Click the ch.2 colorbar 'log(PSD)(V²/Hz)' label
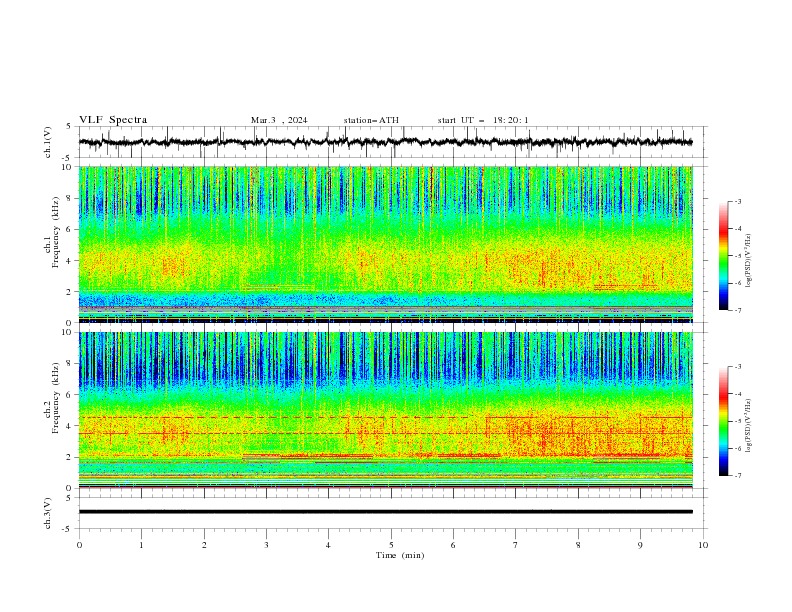Viewport: 792px width, 612px height. pos(749,425)
